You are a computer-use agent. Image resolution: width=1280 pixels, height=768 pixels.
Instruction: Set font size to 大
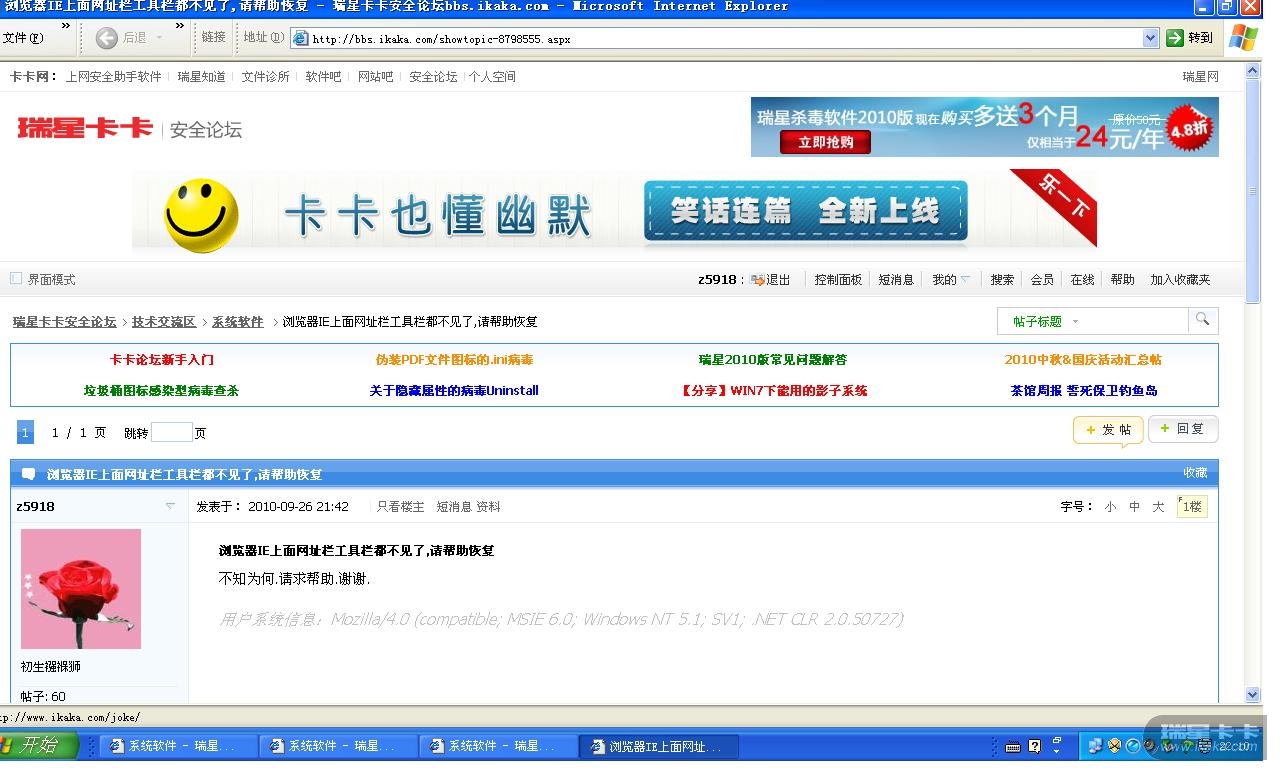pos(1158,507)
